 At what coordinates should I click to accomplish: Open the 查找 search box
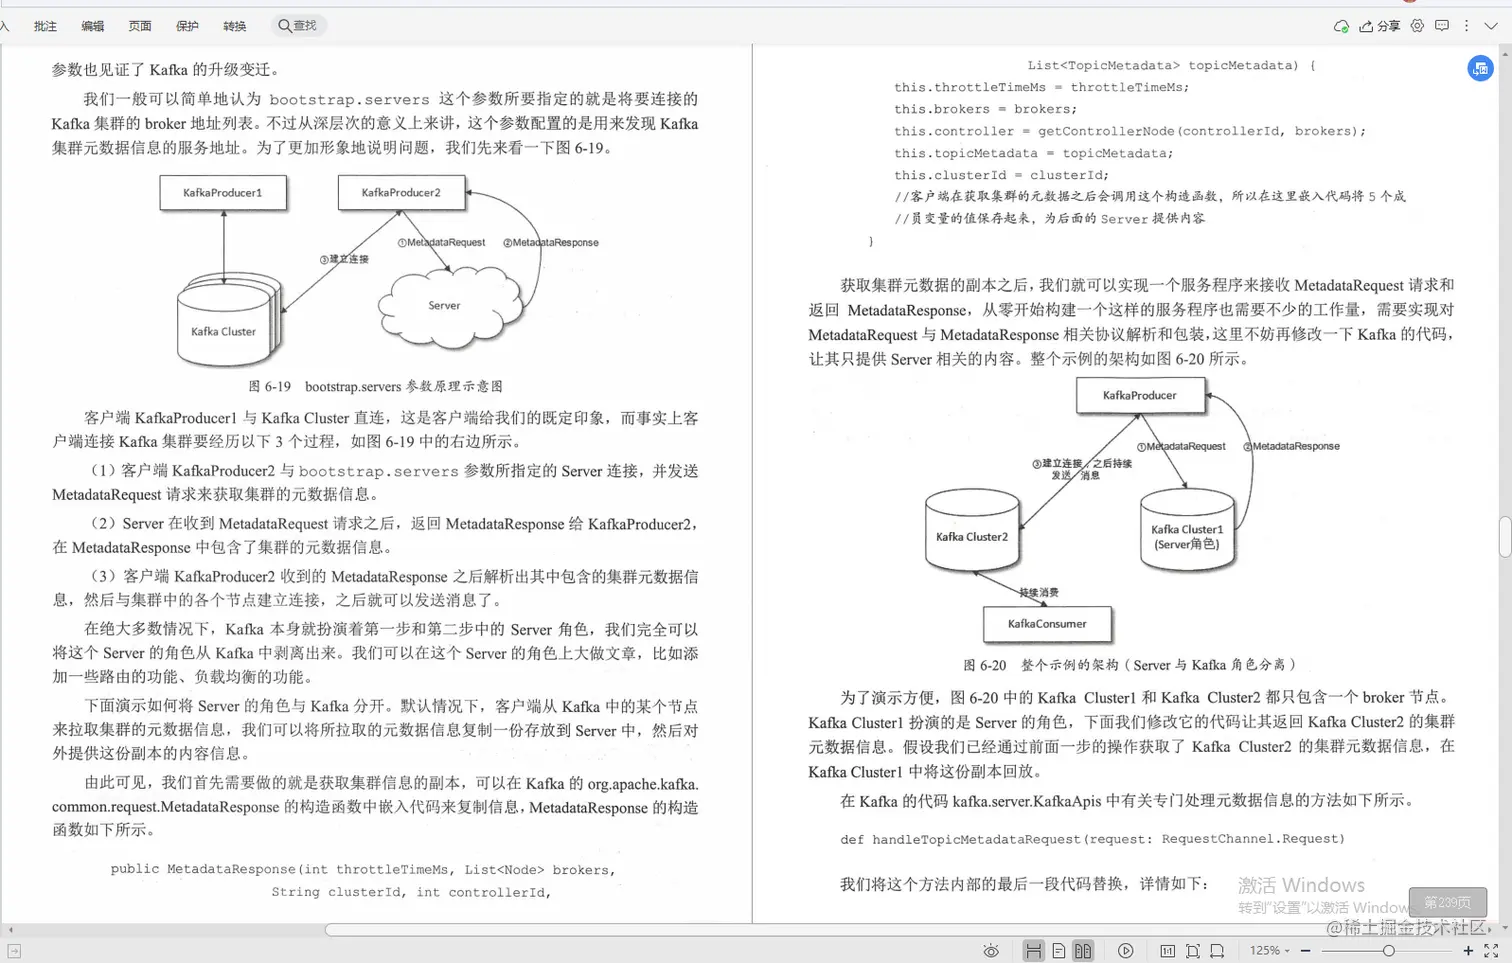(x=298, y=26)
